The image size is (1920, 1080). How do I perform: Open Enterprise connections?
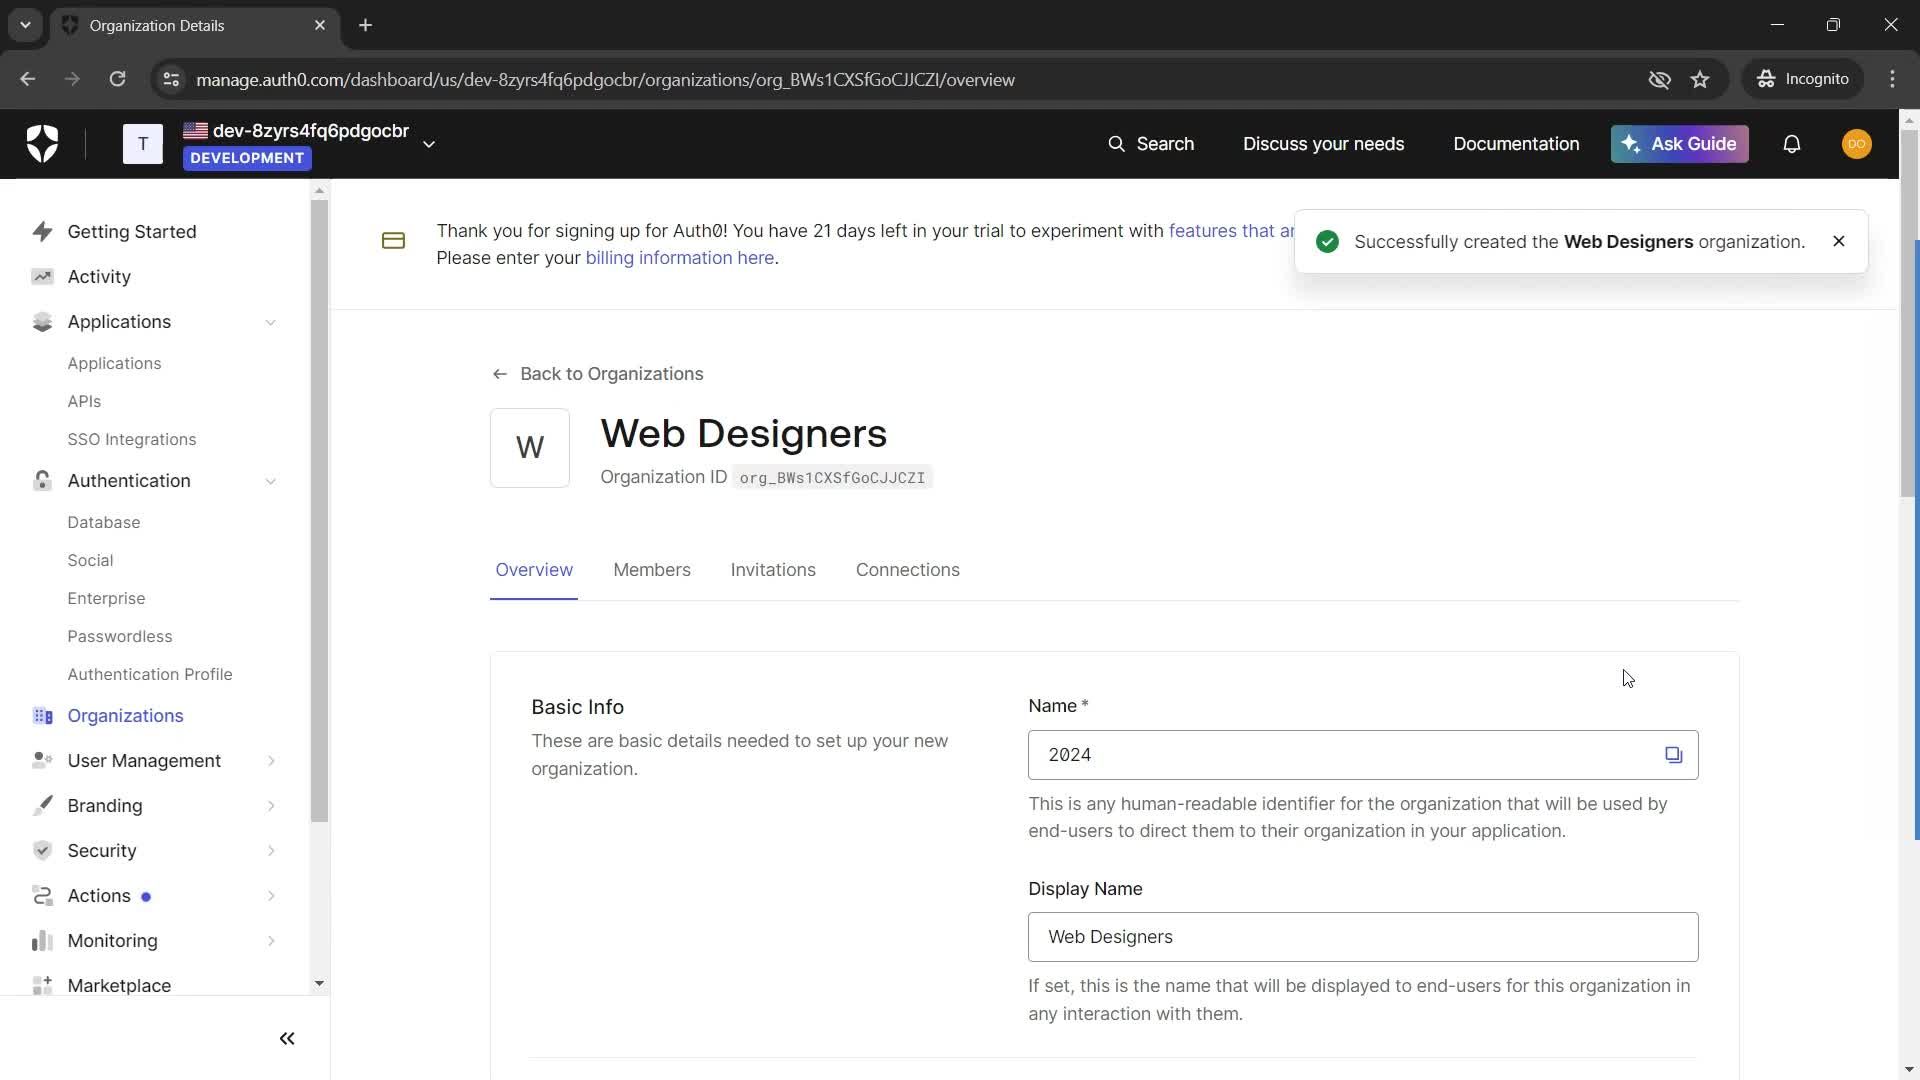(x=106, y=598)
